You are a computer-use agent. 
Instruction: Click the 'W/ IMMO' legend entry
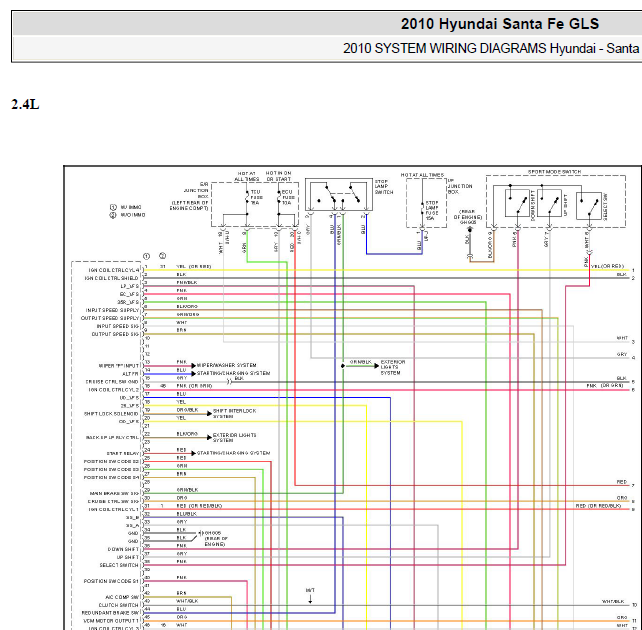click(x=127, y=207)
